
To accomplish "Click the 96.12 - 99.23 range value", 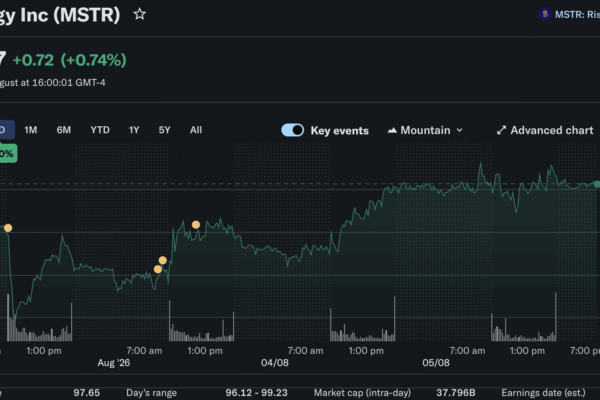I will pos(256,393).
